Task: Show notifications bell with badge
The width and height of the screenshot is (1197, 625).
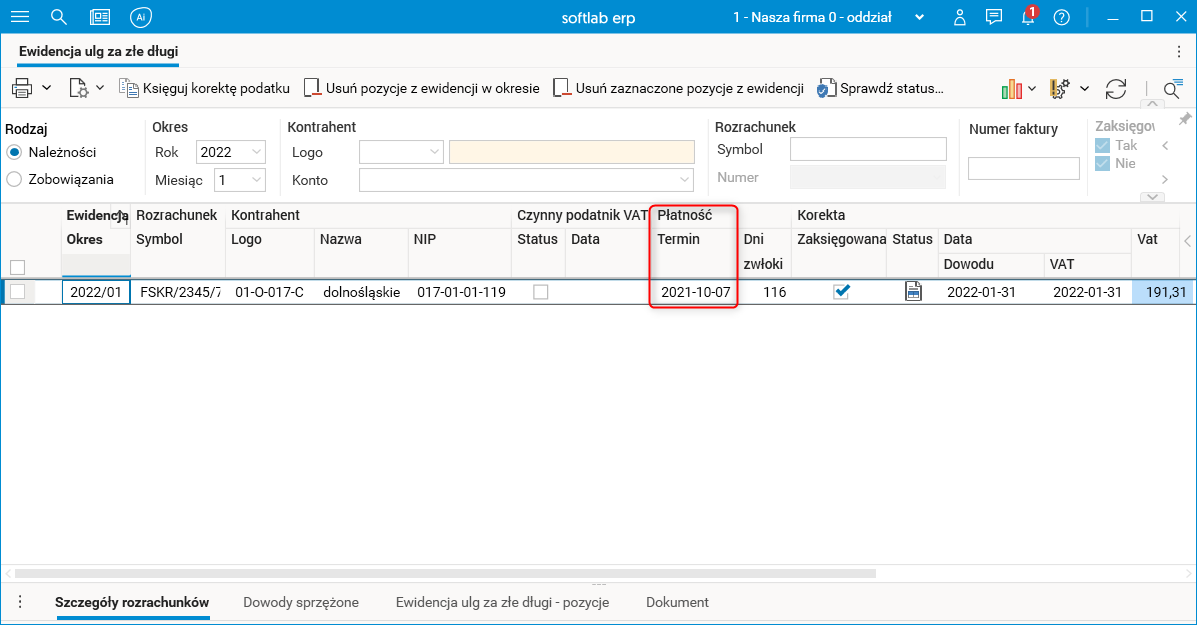Action: click(x=1028, y=16)
